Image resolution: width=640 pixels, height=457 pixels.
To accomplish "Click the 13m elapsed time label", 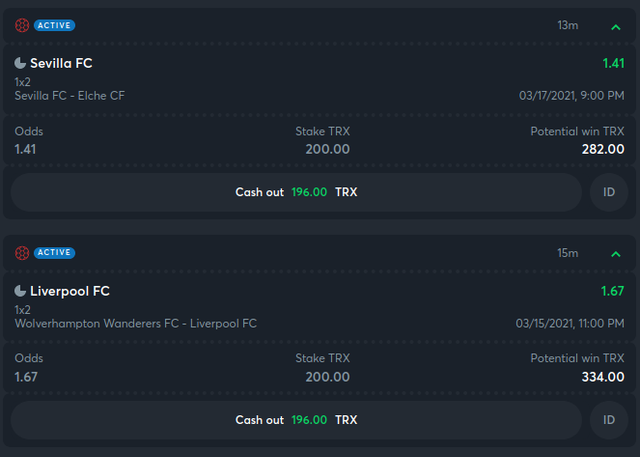I will (x=568, y=25).
